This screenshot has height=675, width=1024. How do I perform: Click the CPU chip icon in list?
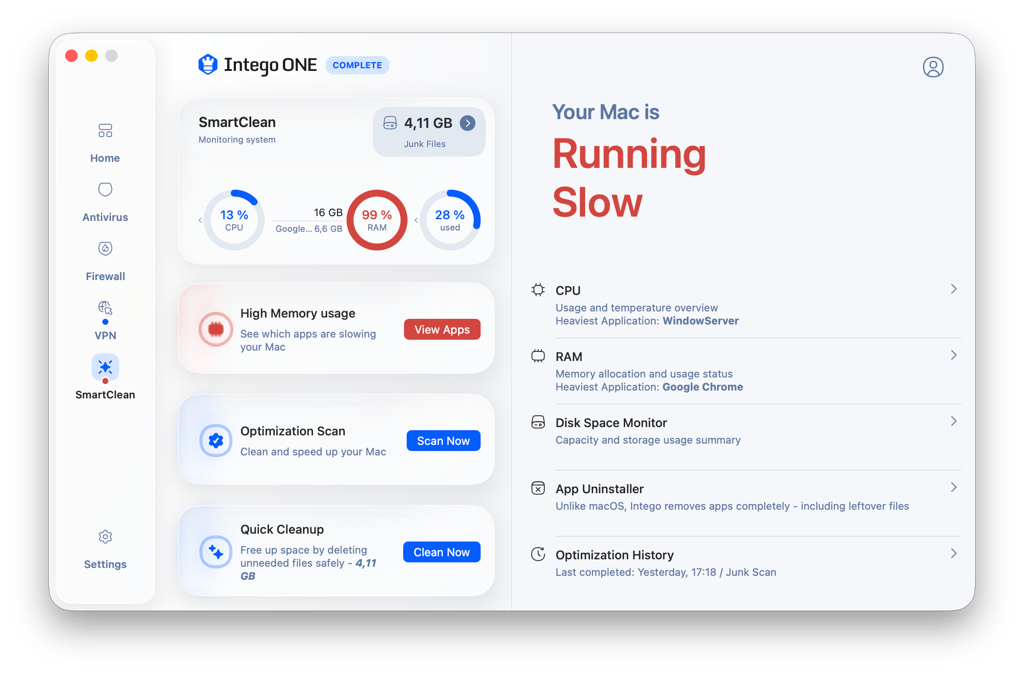[x=537, y=290]
